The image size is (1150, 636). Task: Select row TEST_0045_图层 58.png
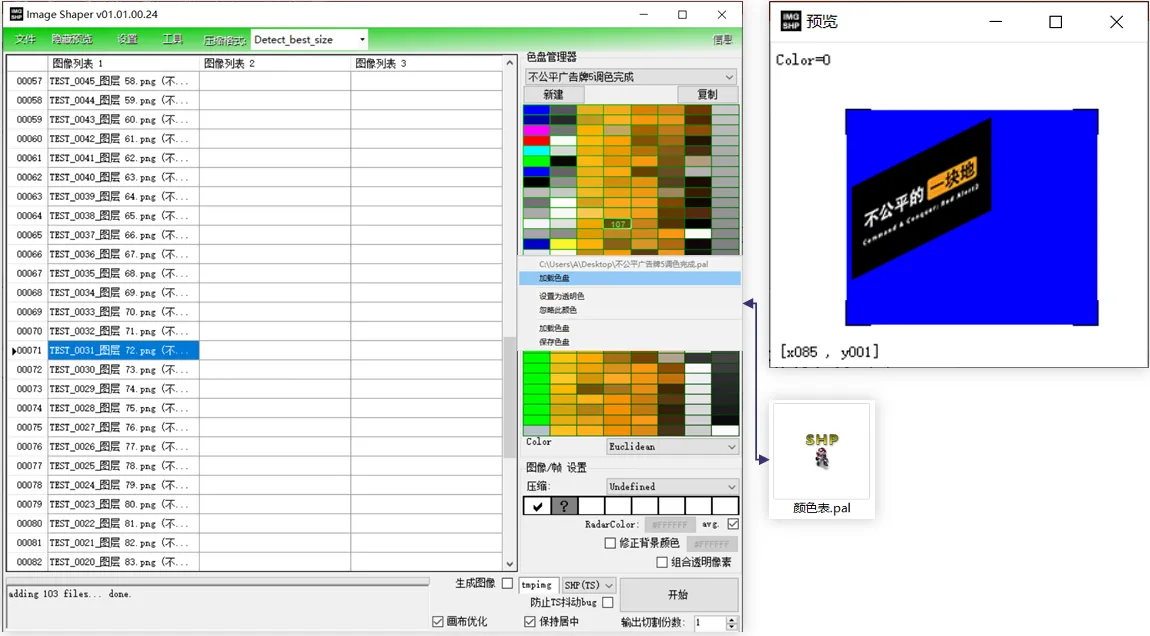coord(123,81)
